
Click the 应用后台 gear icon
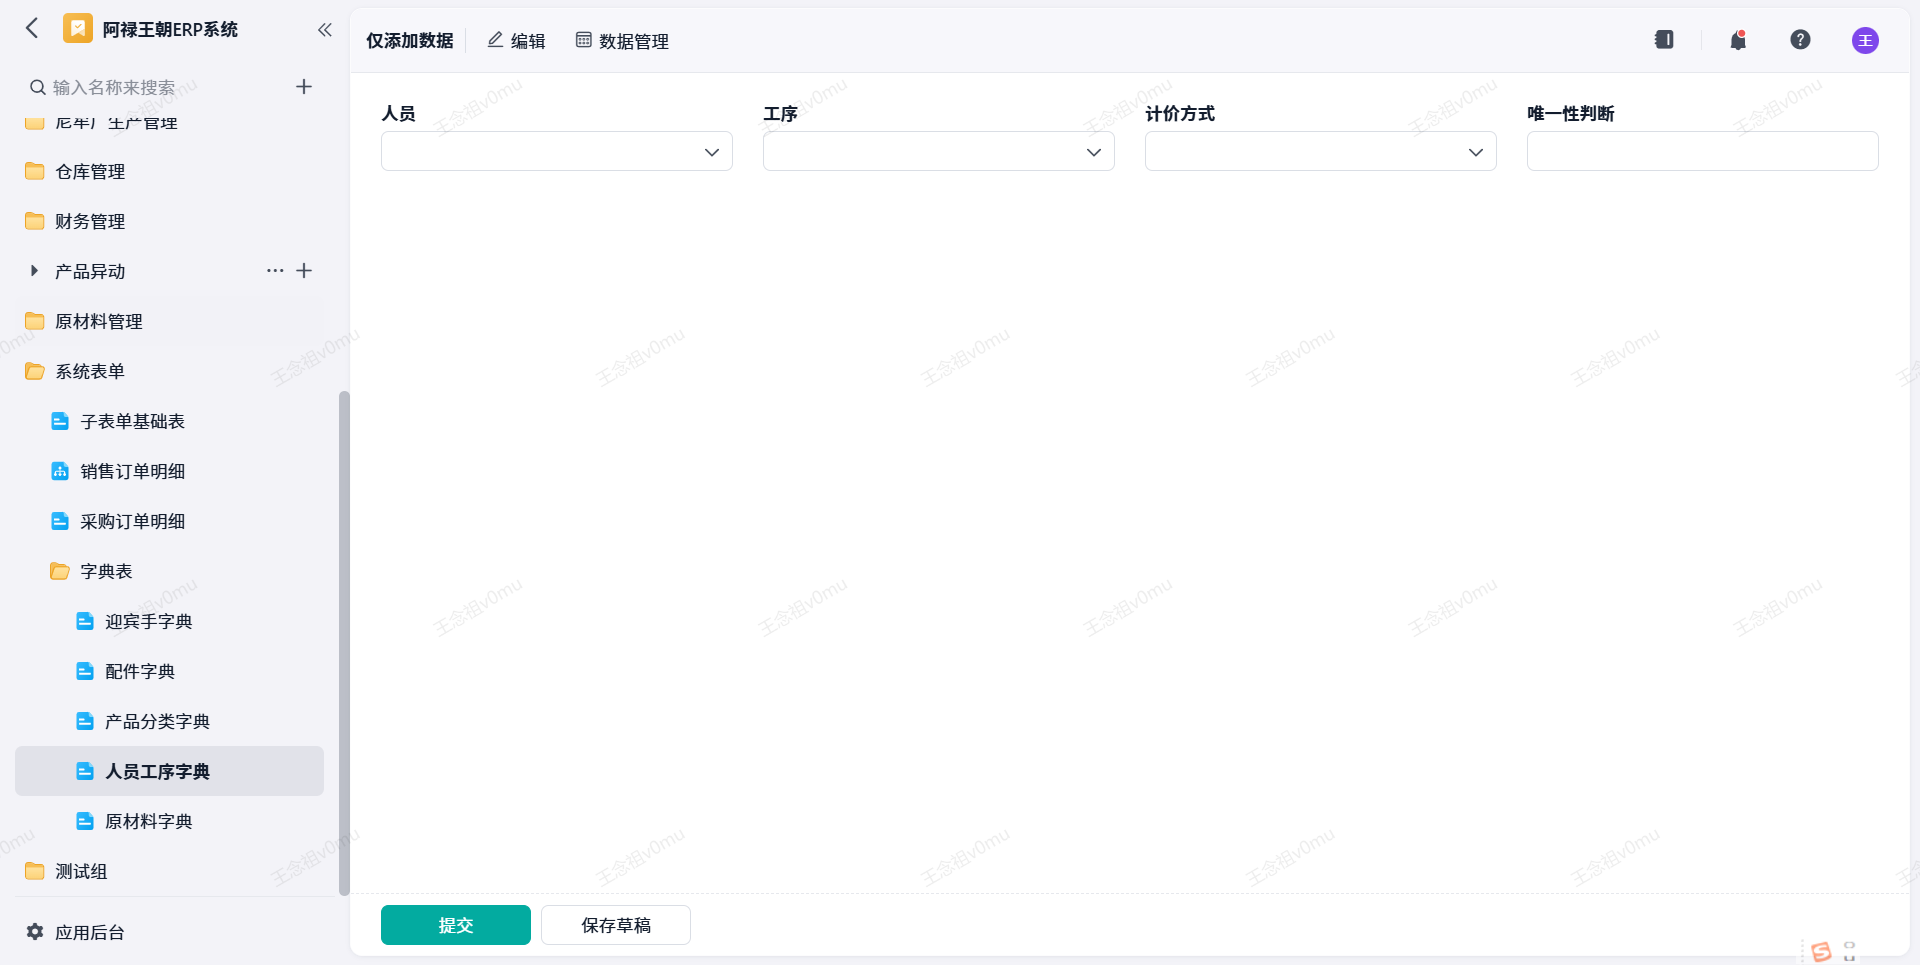tap(35, 932)
